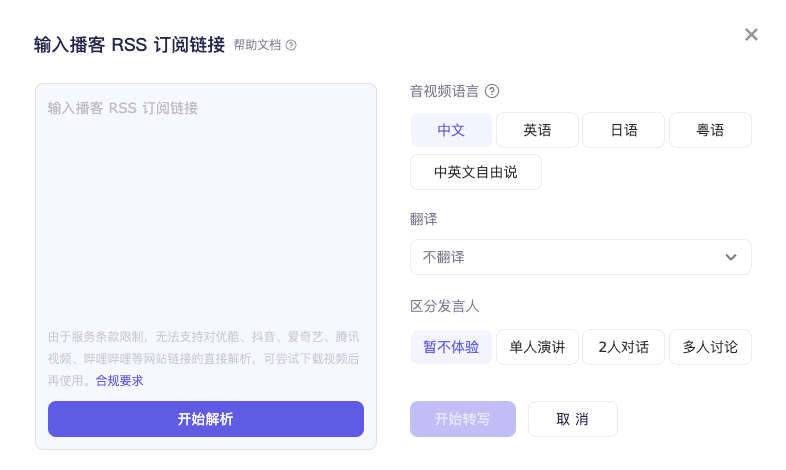
Task: Select 中英文自由说 language option
Action: (x=475, y=172)
